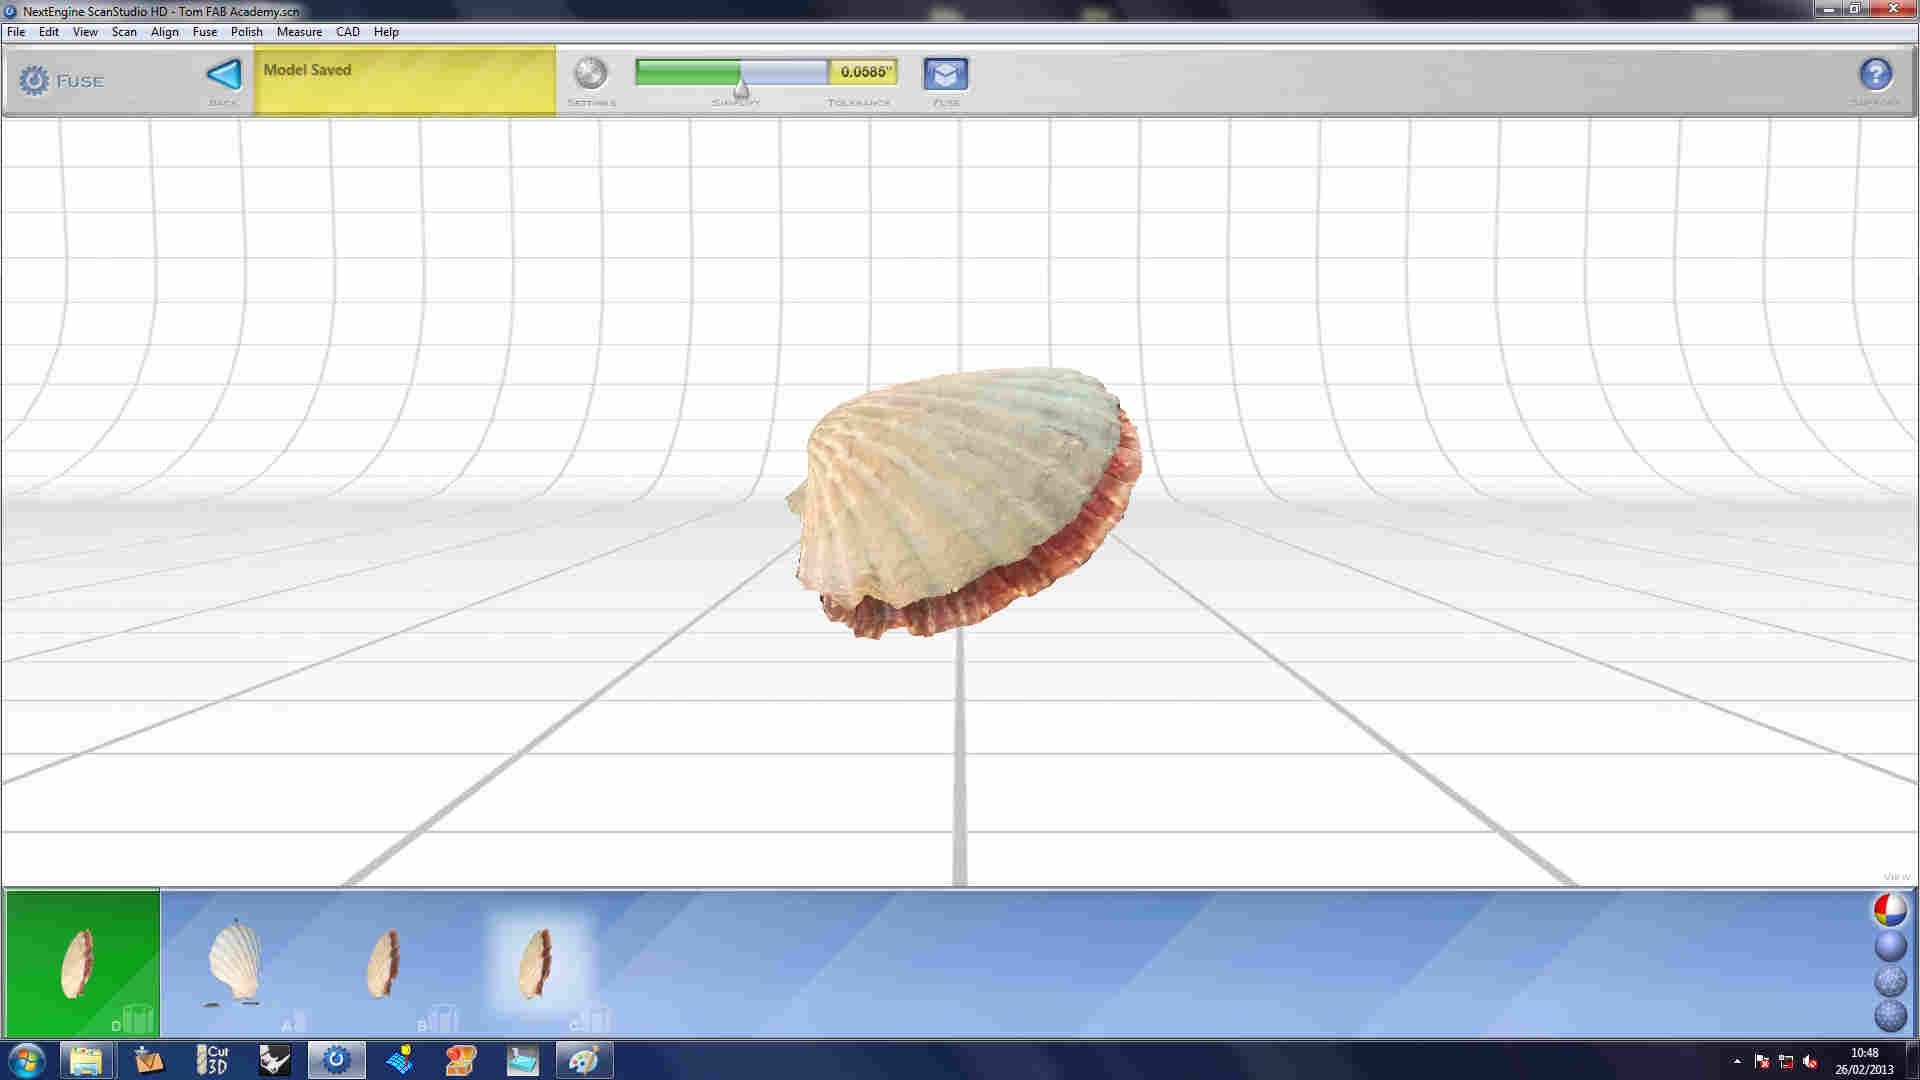Open Cut3D from the taskbar
The image size is (1920, 1080).
coord(211,1060)
